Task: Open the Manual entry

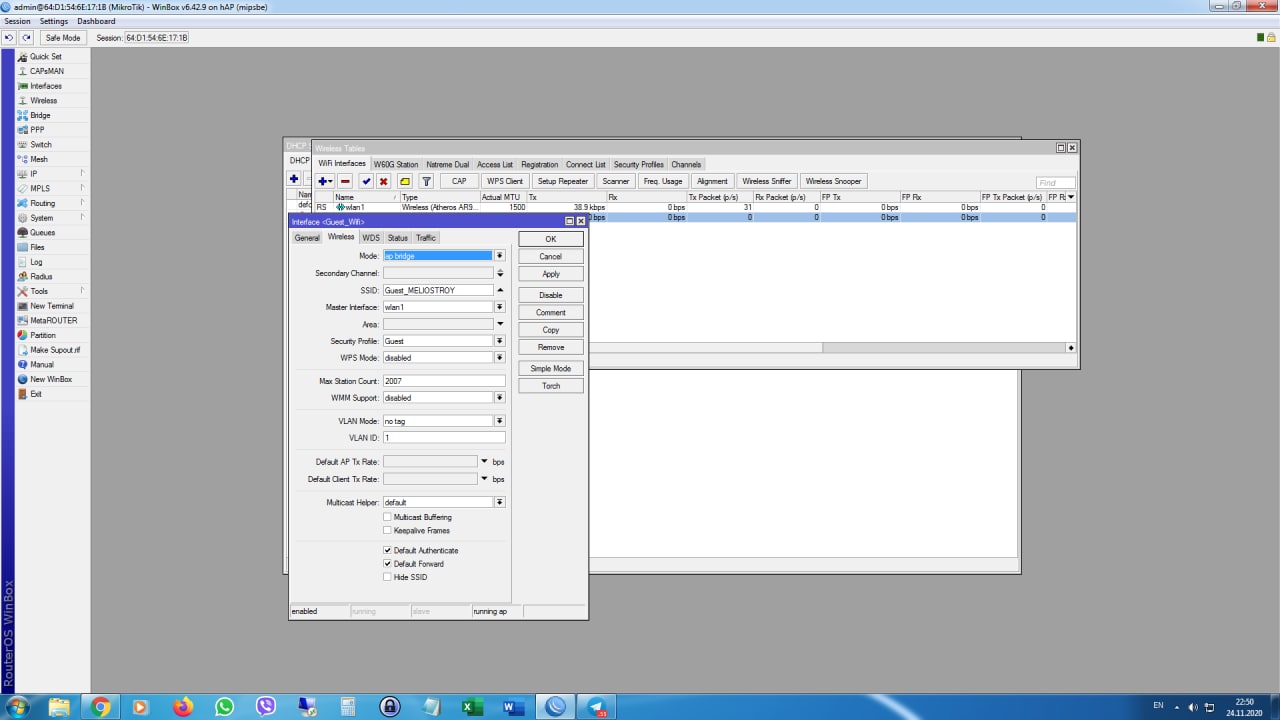Action: (41, 365)
